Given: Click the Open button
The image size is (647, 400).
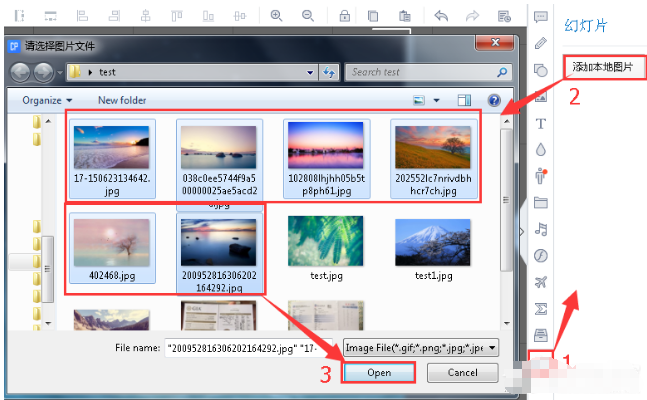Looking at the screenshot, I should pyautogui.click(x=379, y=372).
